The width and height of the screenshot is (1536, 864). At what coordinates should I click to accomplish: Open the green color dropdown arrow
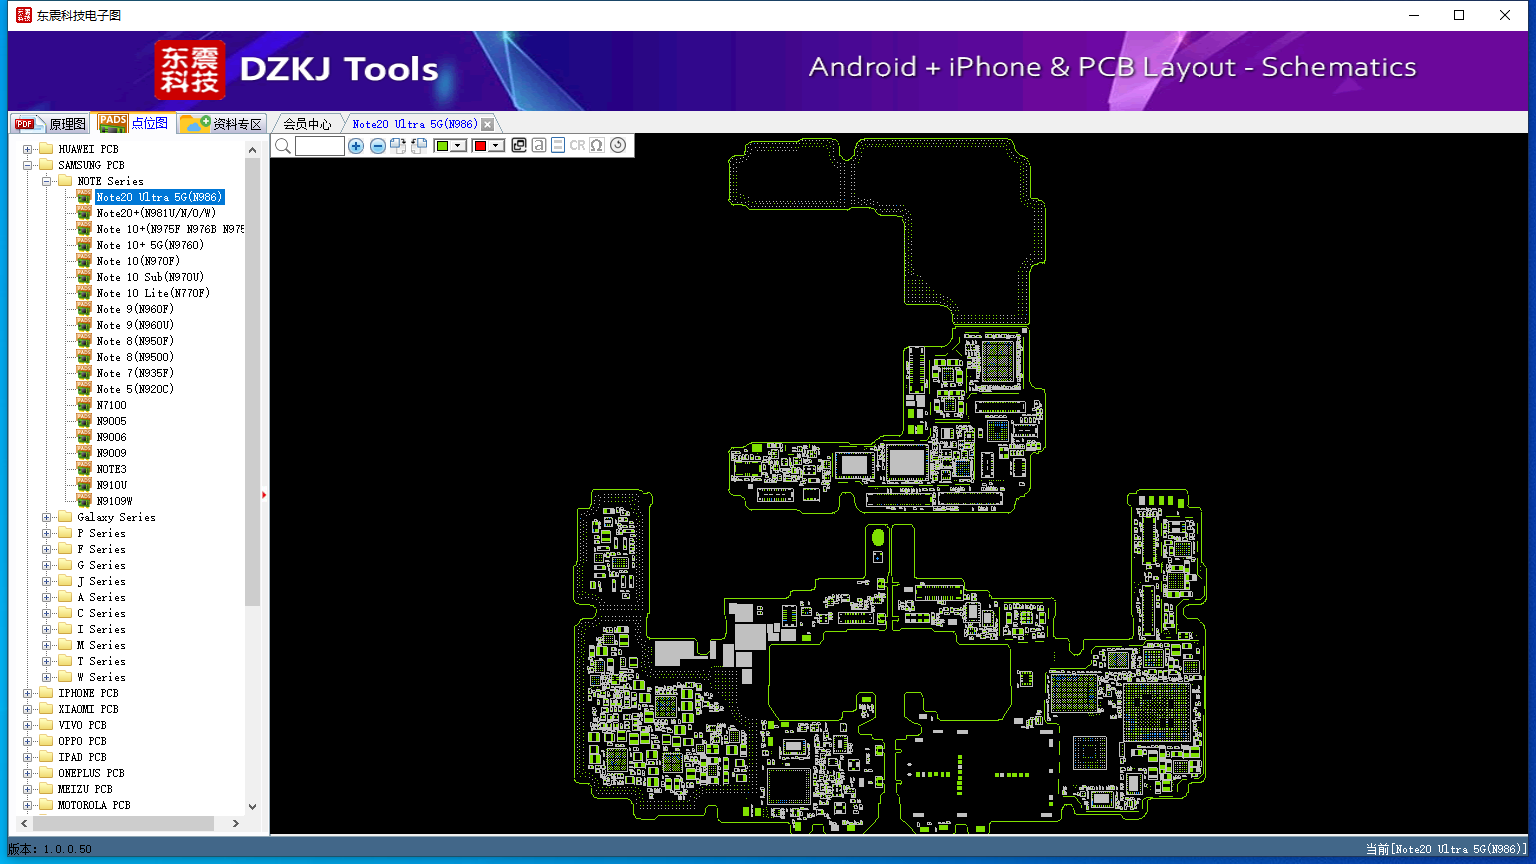[458, 146]
